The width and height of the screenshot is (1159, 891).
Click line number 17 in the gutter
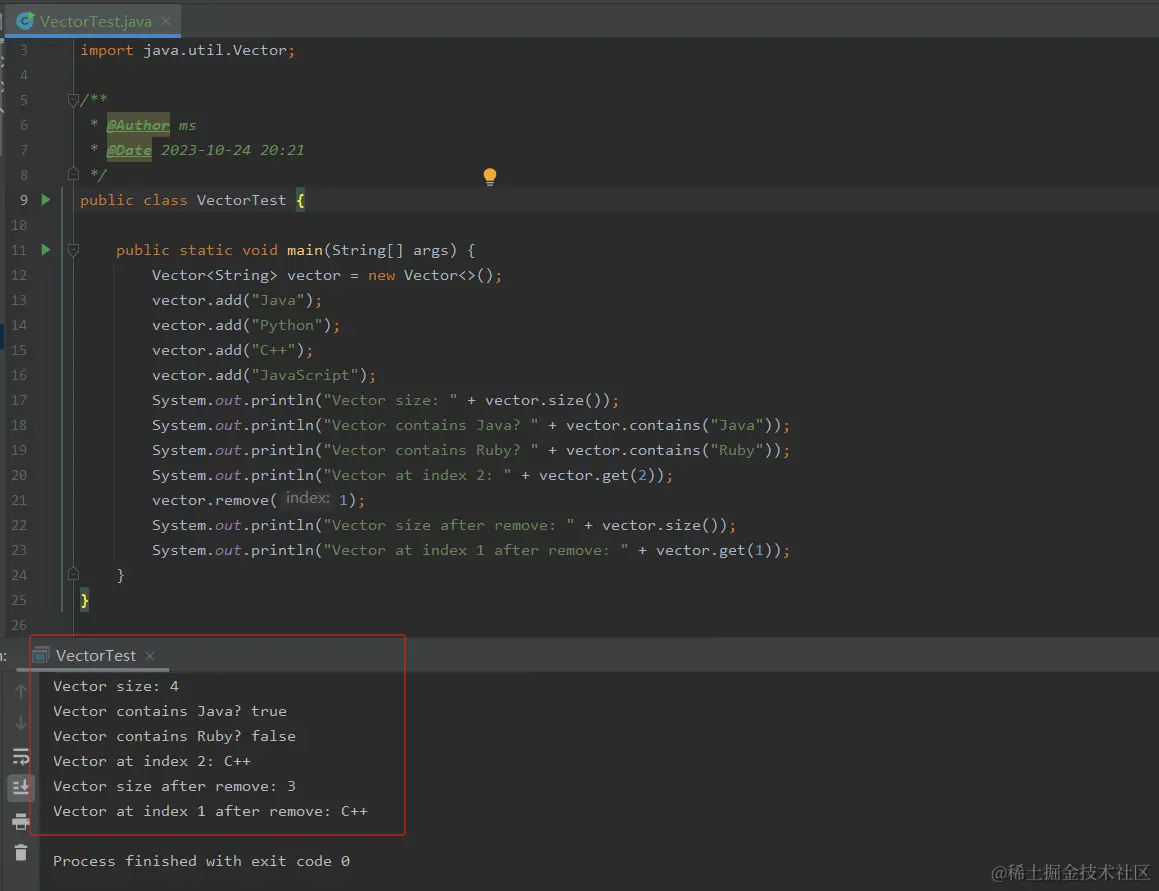point(18,400)
